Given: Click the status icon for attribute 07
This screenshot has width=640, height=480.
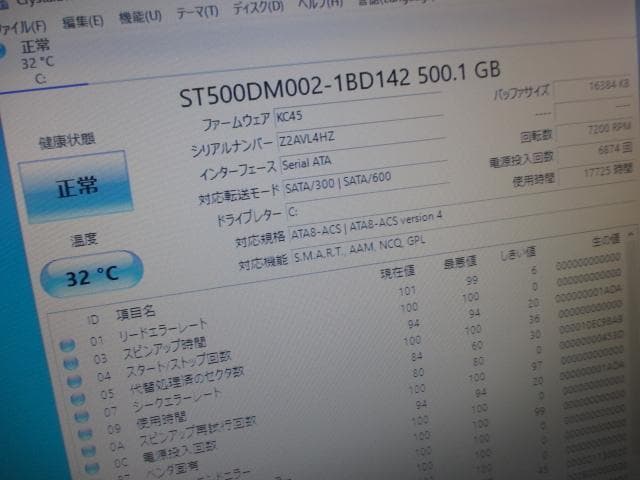Looking at the screenshot, I should click(81, 416).
